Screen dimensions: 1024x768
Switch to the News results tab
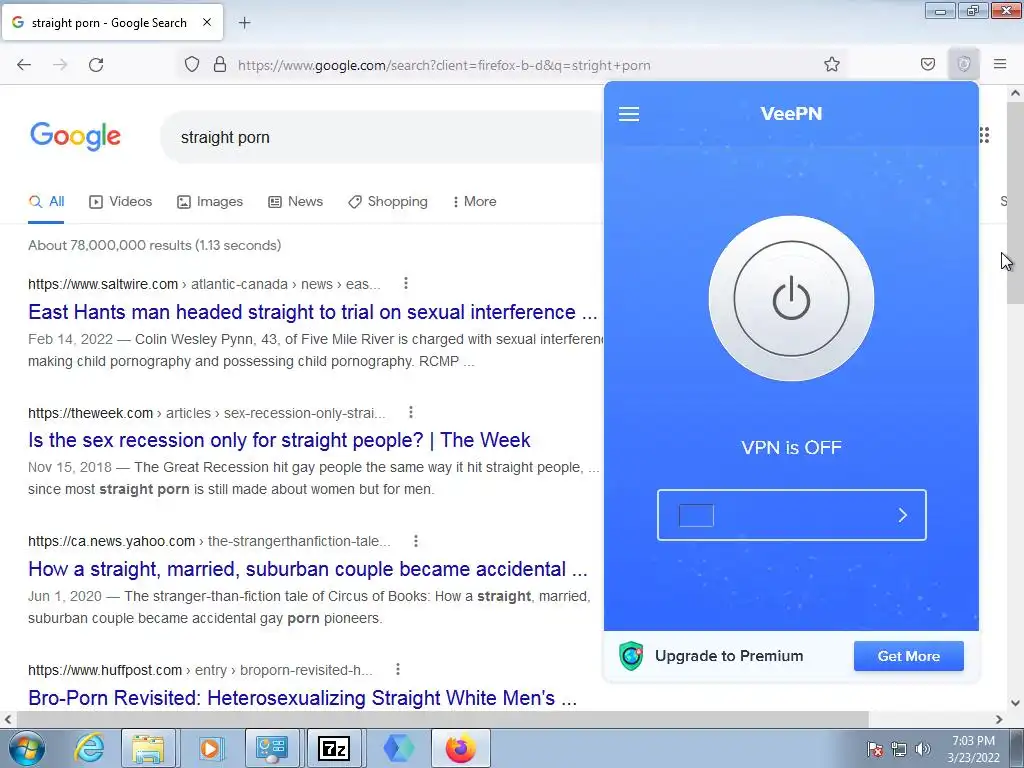(x=295, y=202)
